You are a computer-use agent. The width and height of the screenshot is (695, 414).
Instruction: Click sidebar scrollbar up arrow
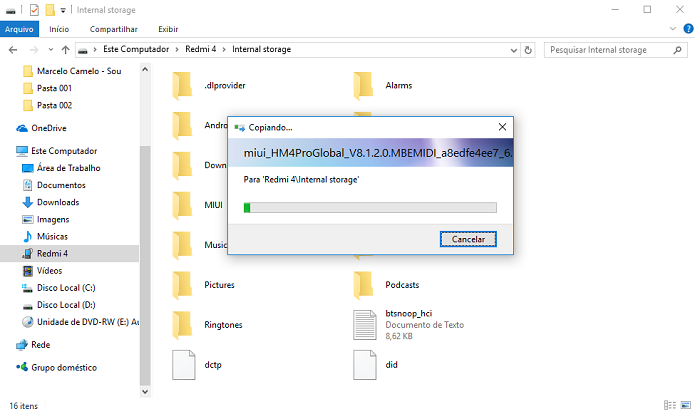click(x=145, y=70)
